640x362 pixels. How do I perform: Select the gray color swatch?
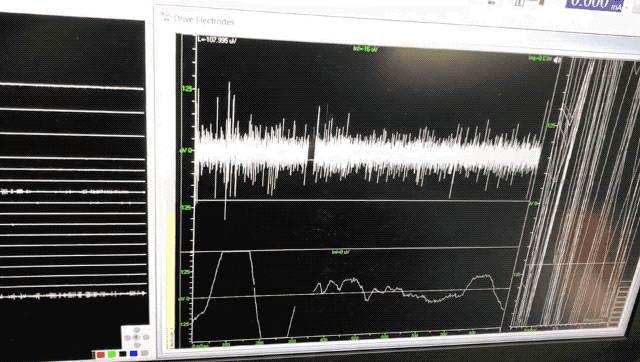coord(144,353)
